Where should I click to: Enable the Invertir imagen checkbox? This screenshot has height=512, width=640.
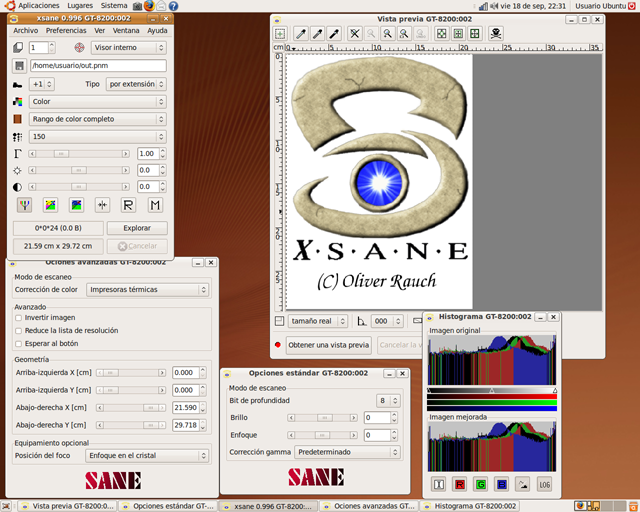point(19,318)
